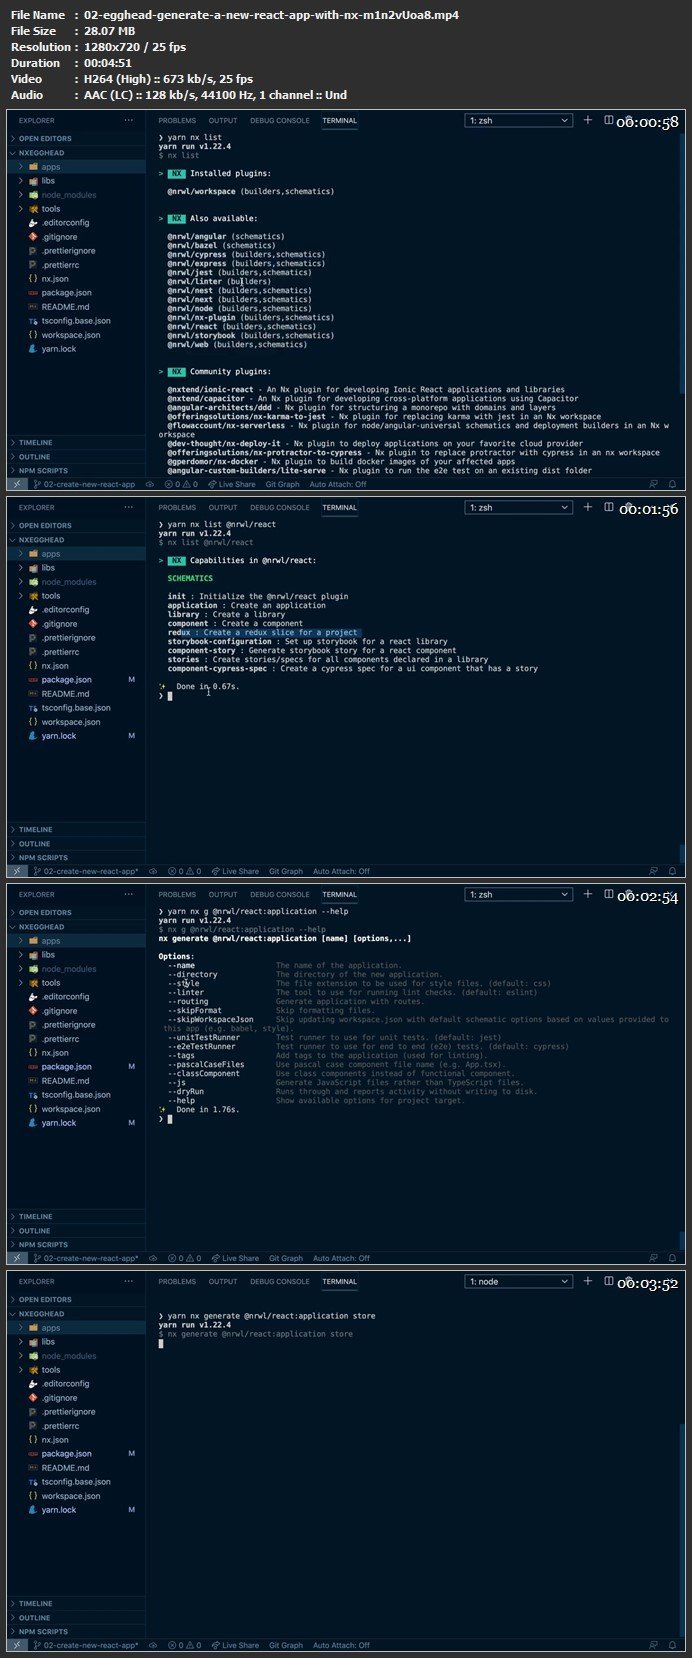692x1658 pixels.
Task: Click the .editorconfig file icon in 00:00:58 frame
Action: pyautogui.click(x=33, y=223)
